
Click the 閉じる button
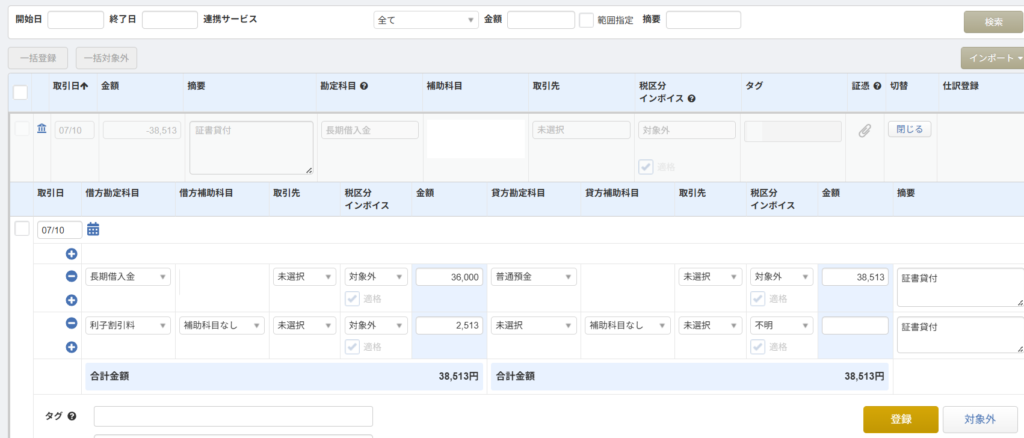point(909,129)
